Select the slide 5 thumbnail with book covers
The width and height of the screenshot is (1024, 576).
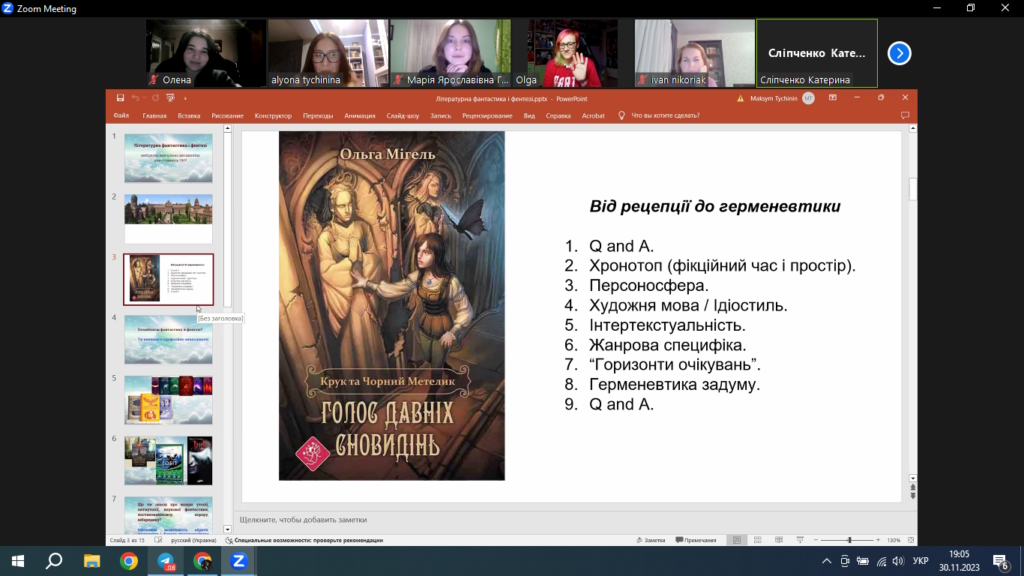point(168,400)
